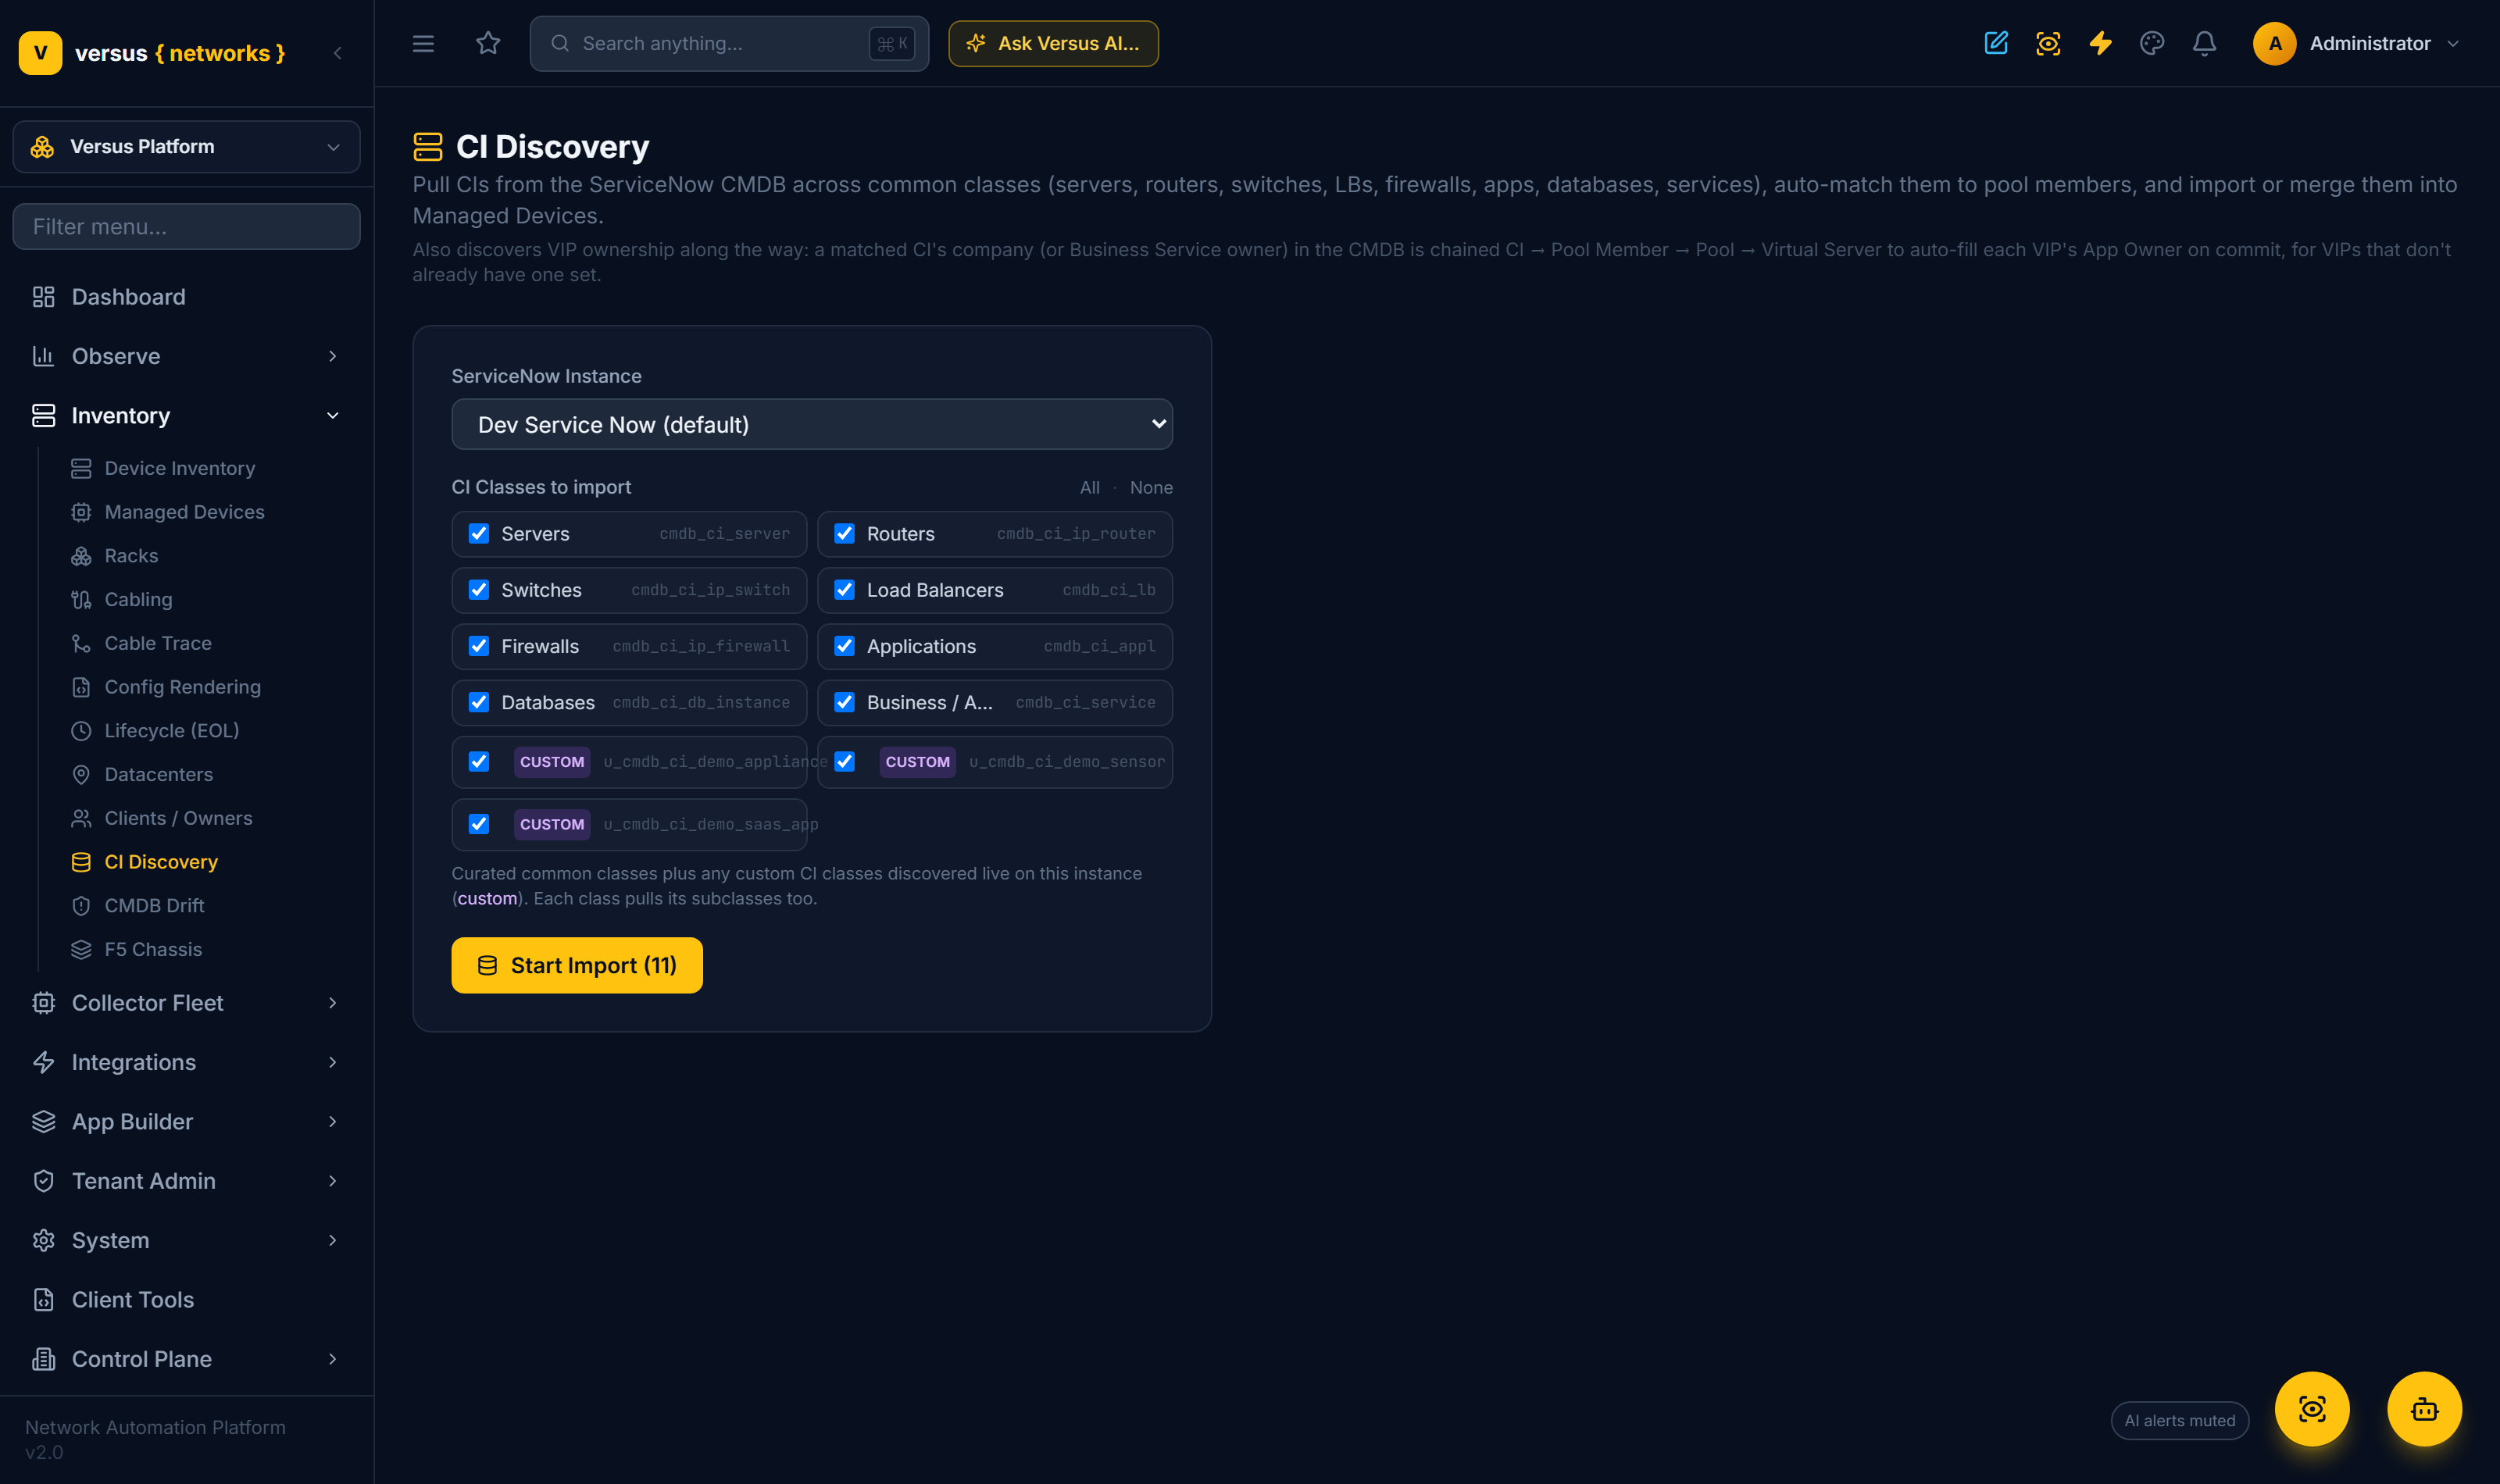Open the lightning bolt quick actions icon

[2100, 43]
